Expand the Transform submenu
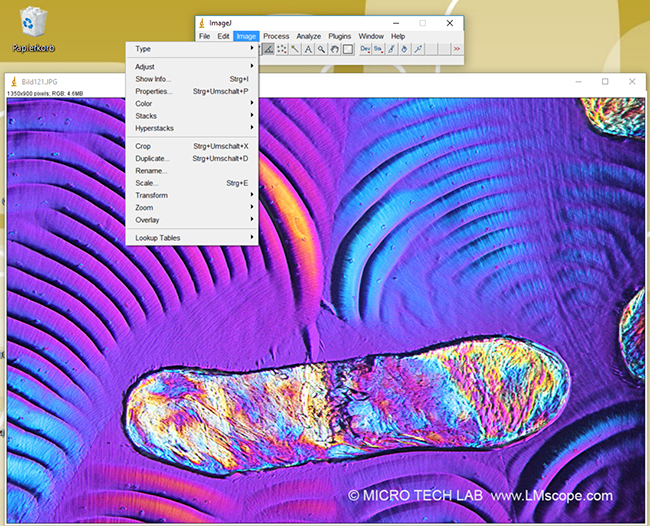Screen dimensions: 650x526 click(x=192, y=195)
